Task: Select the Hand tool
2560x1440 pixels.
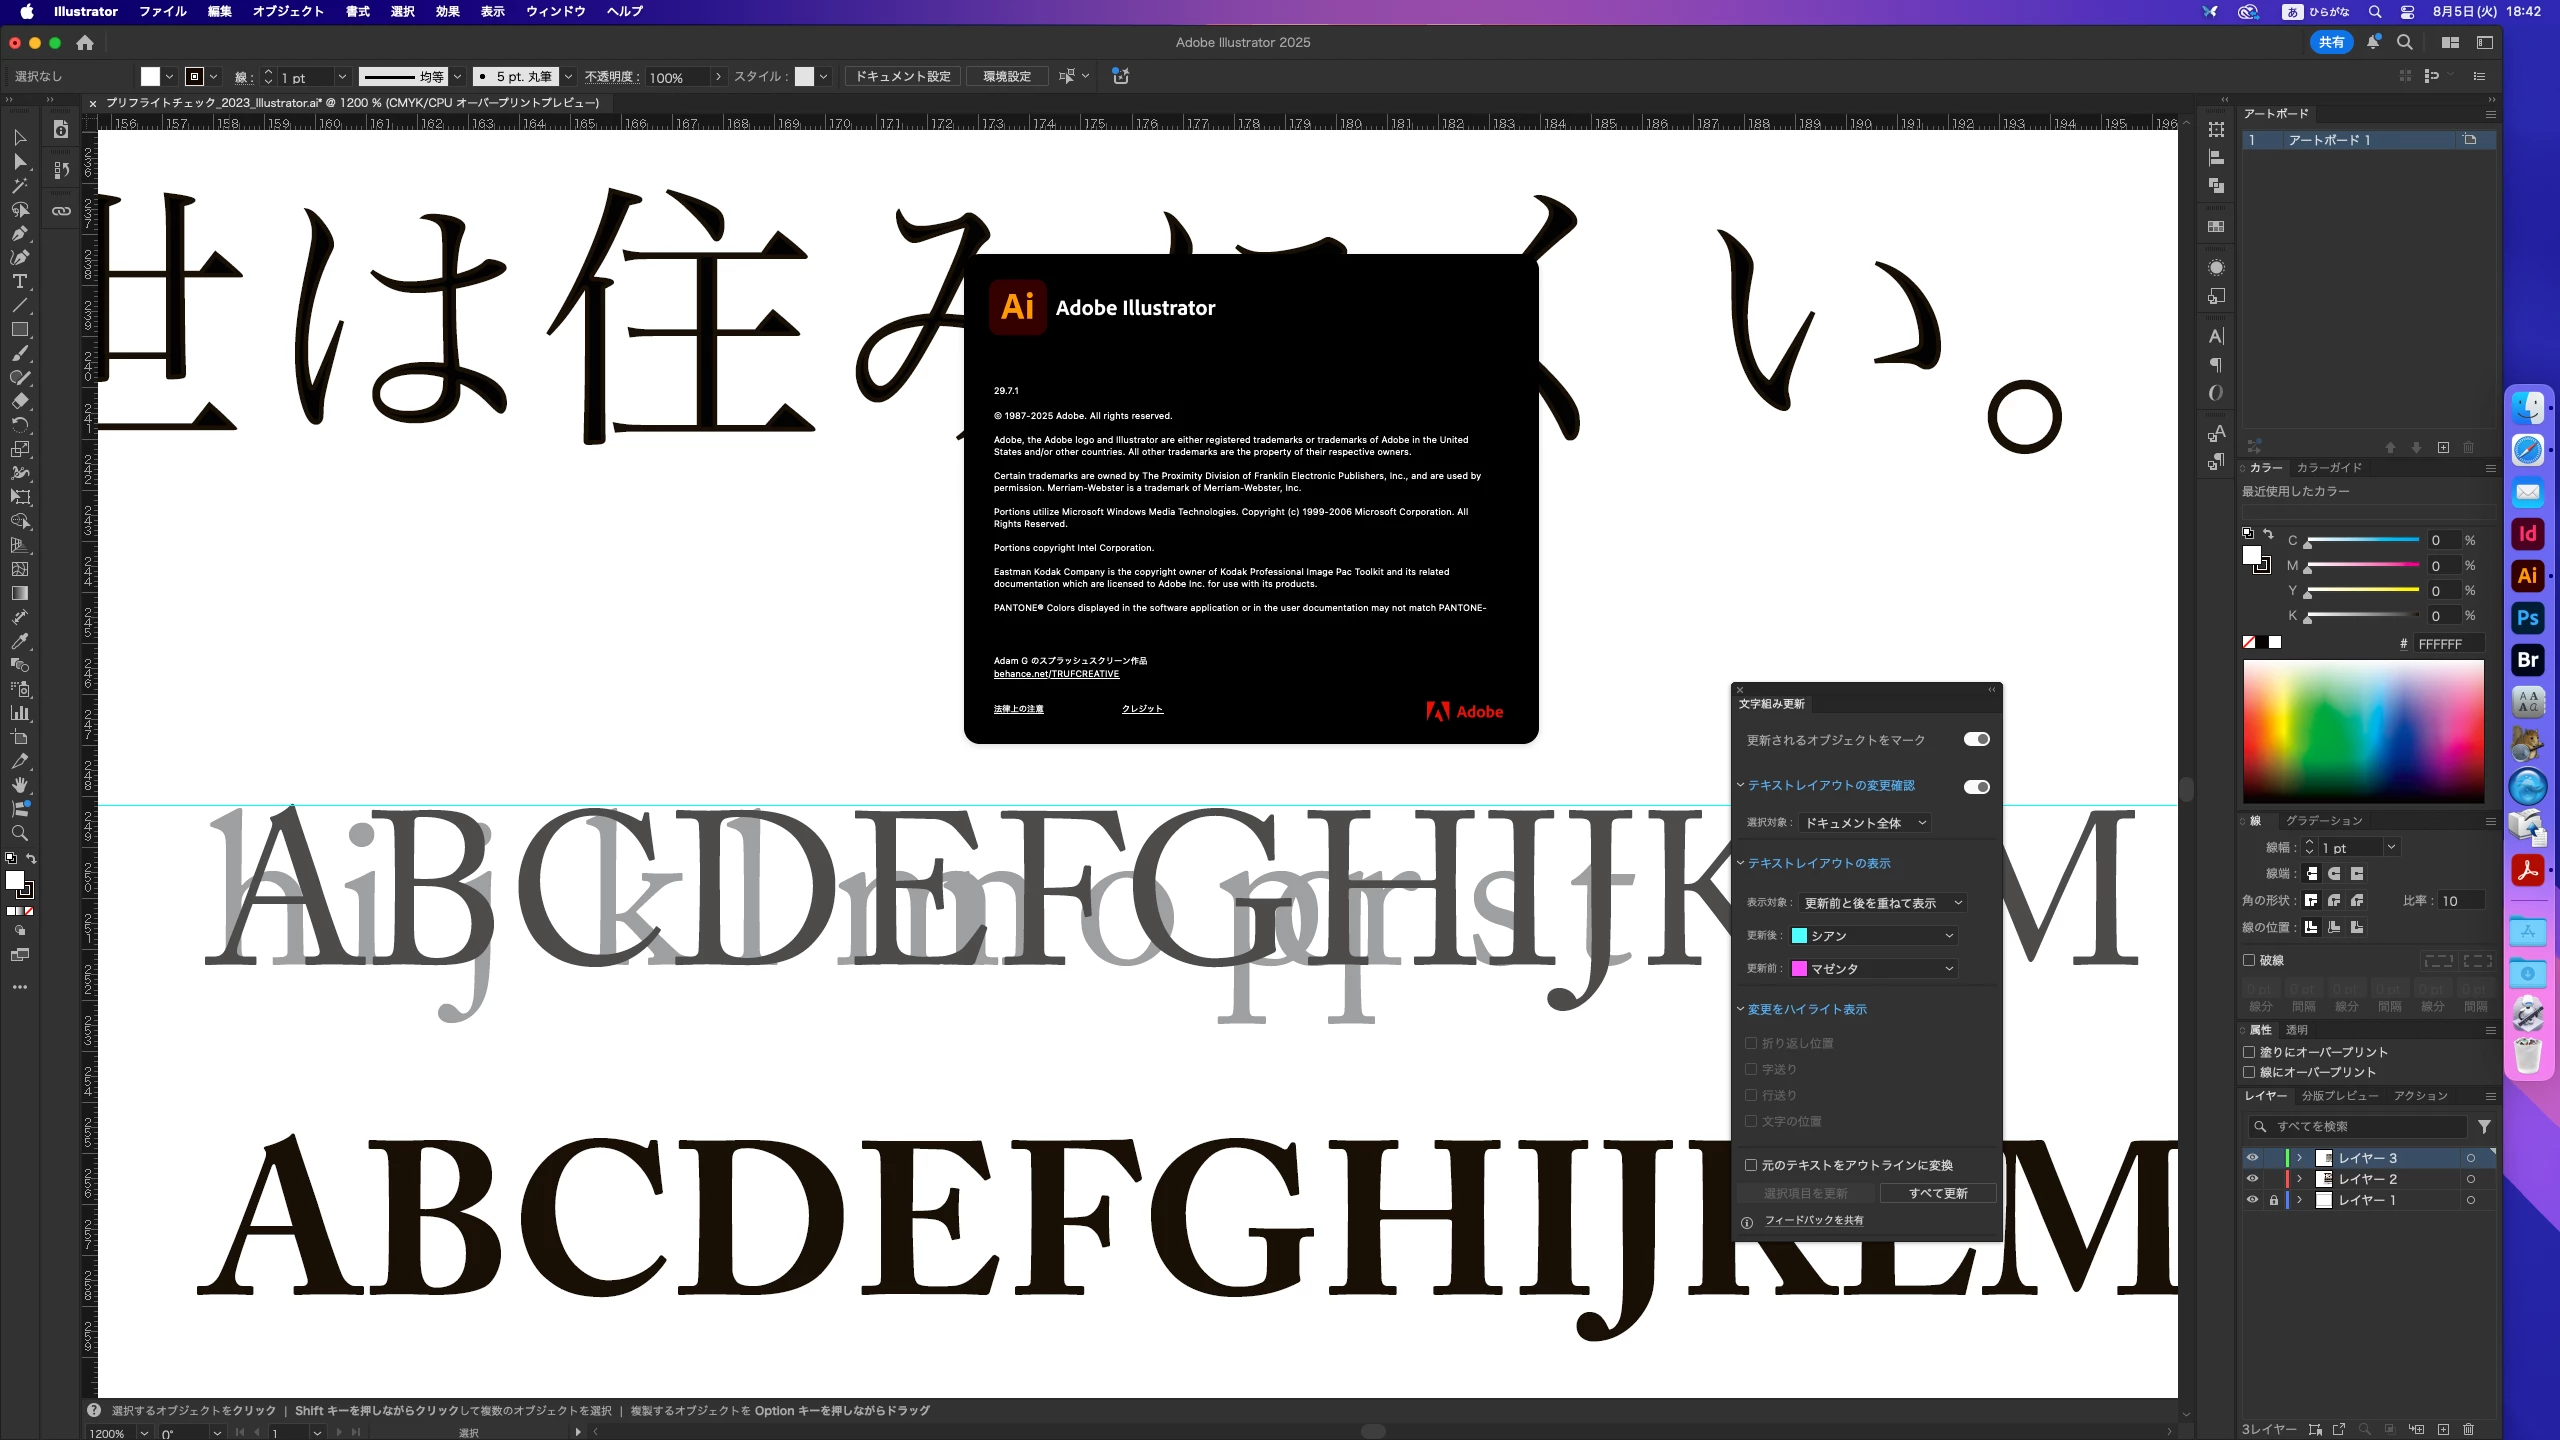Action: pos(19,785)
